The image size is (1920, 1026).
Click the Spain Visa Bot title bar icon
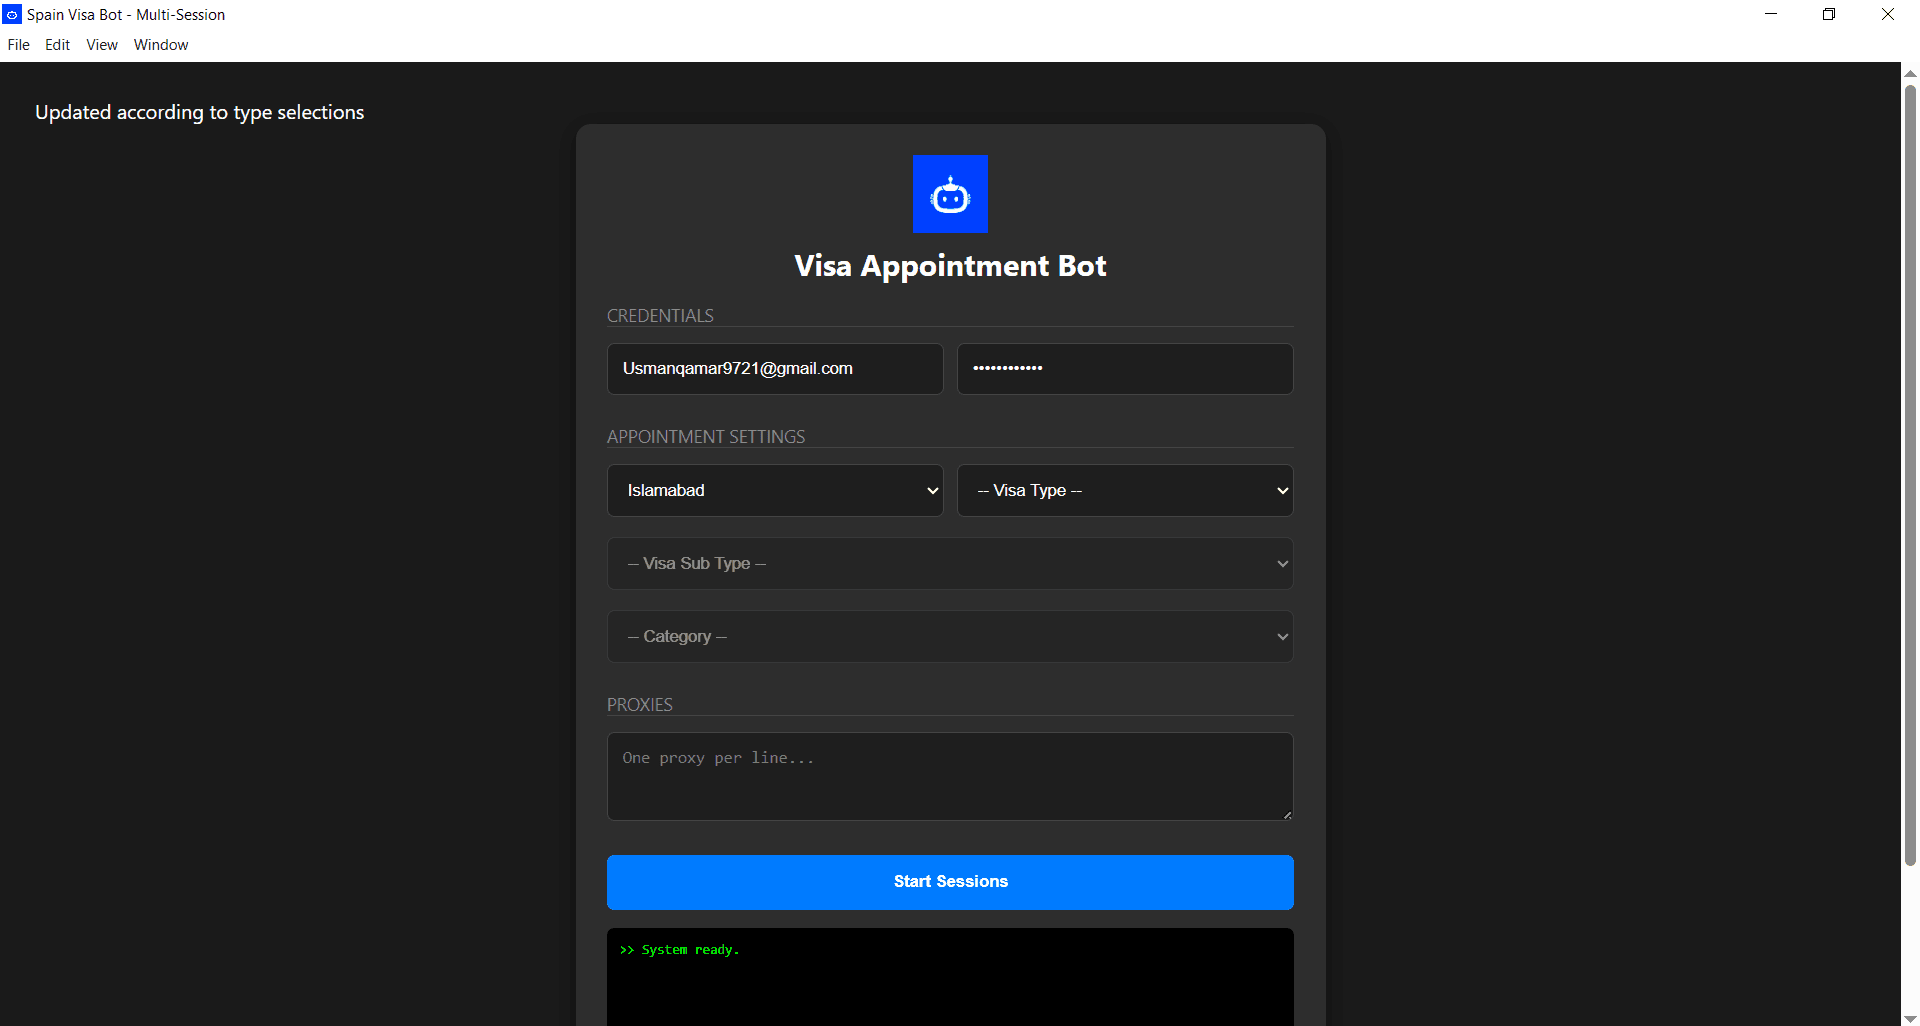[12, 15]
